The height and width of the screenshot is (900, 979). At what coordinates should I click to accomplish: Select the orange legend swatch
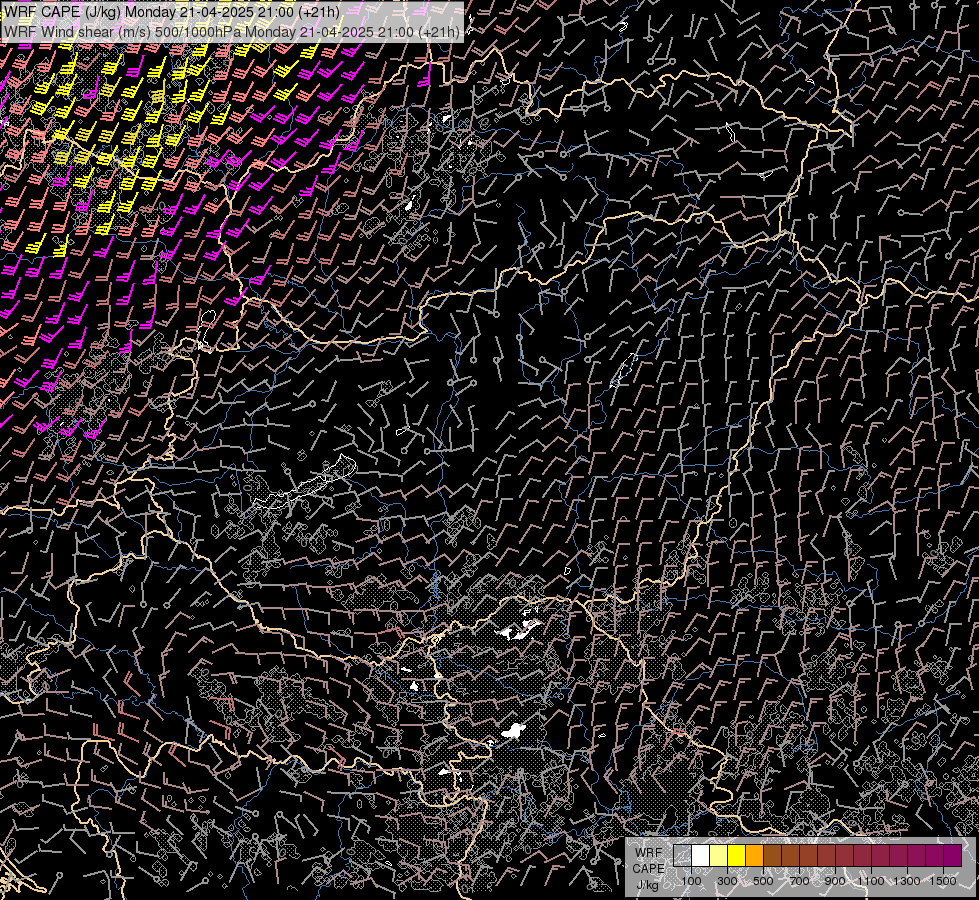pos(754,856)
